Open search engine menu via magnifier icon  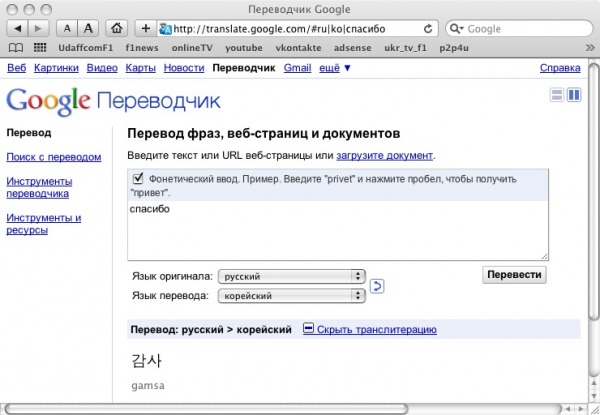click(x=456, y=29)
